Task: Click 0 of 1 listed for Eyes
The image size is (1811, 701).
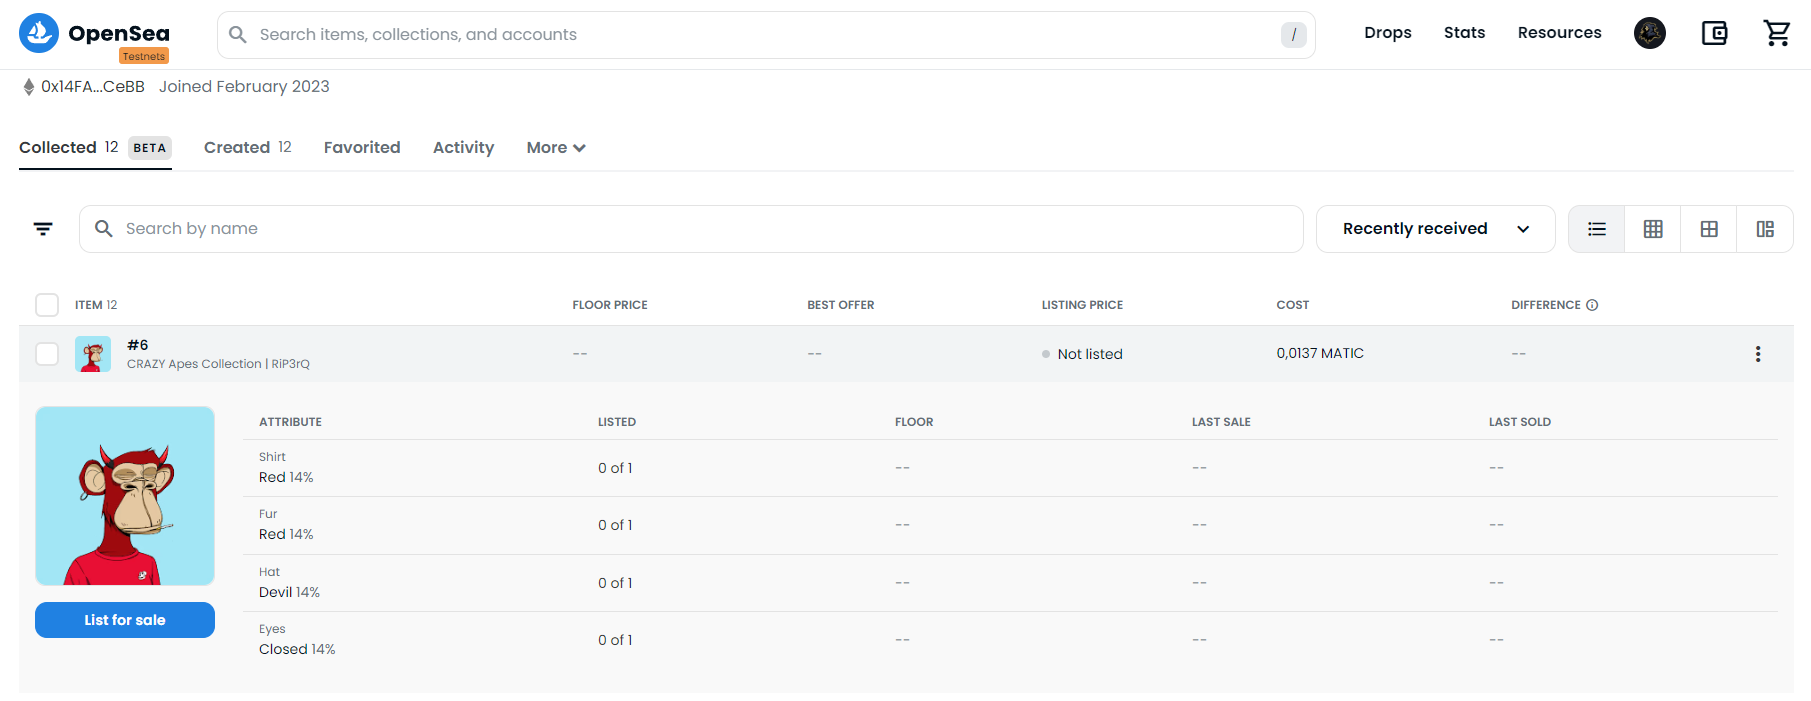Action: tap(615, 640)
